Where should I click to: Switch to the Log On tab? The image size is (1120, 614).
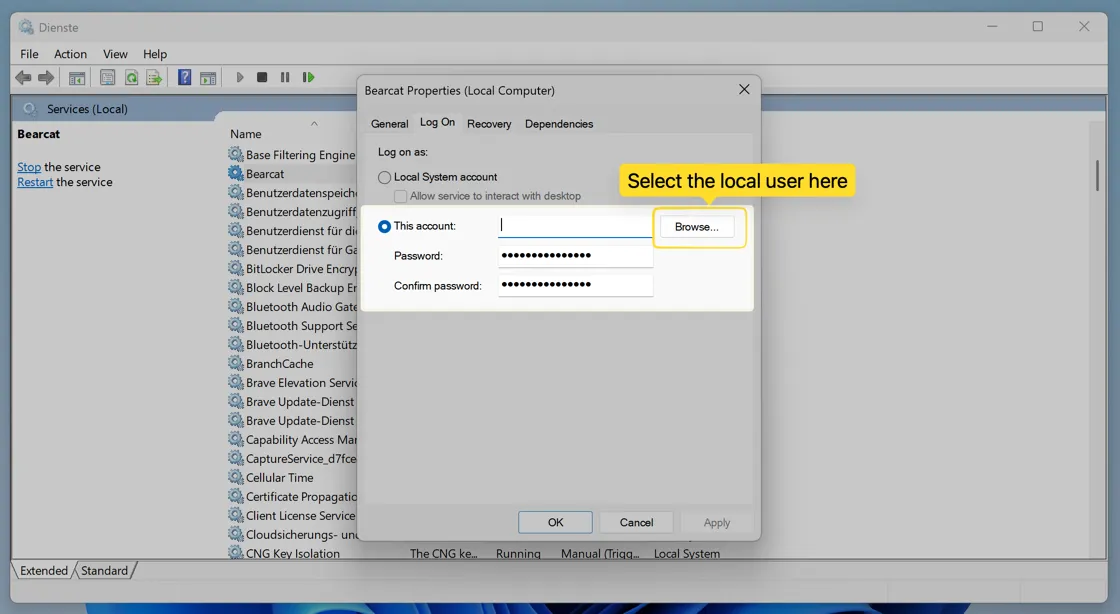pyautogui.click(x=437, y=122)
